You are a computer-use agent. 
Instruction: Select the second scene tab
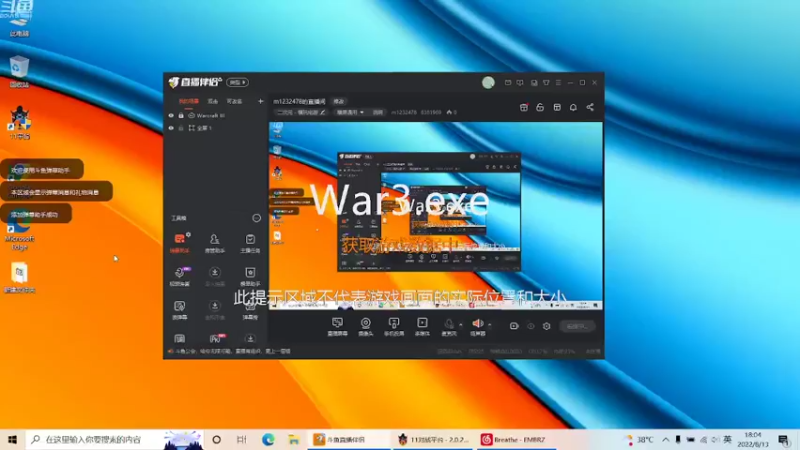pos(213,102)
